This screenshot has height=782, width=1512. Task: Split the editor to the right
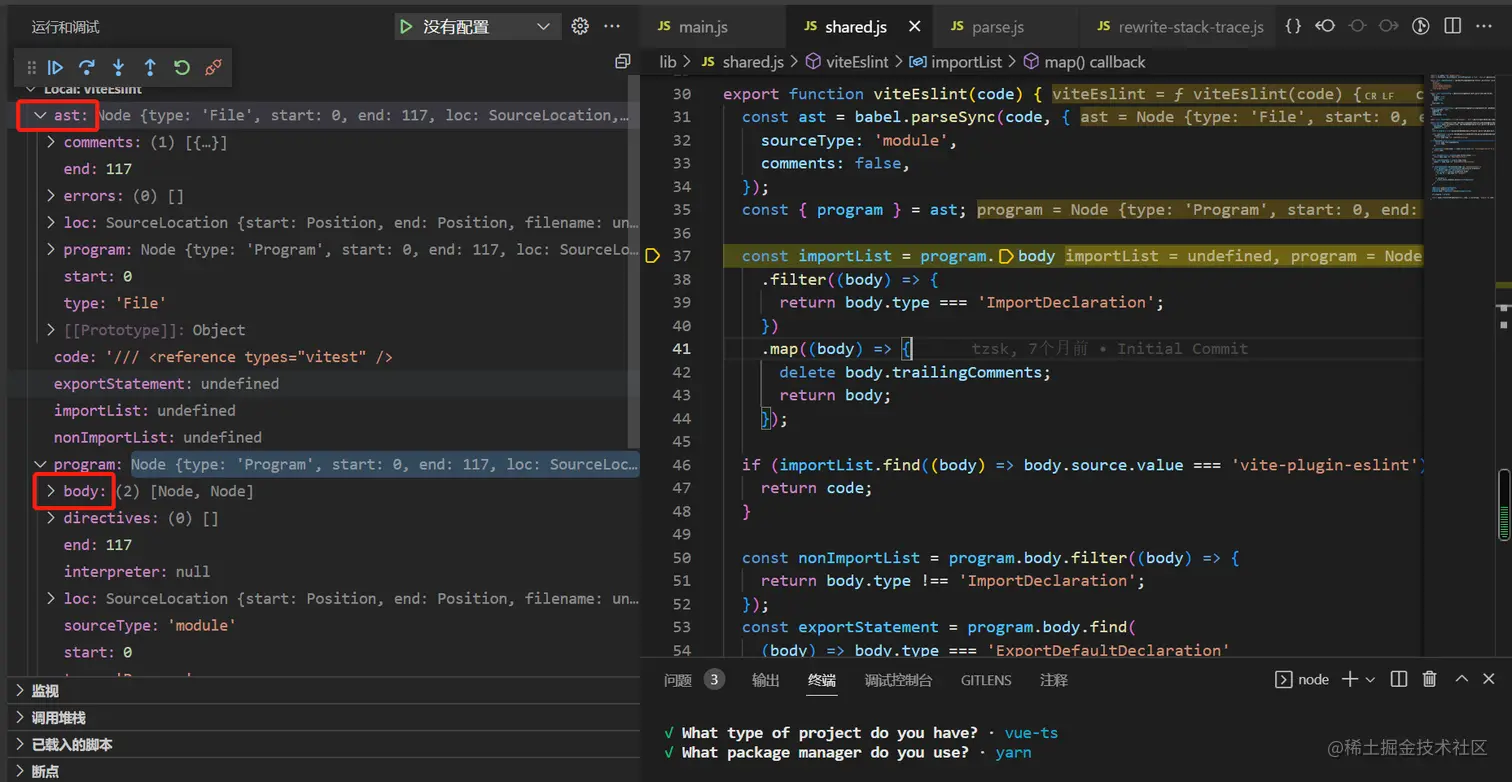(1453, 27)
